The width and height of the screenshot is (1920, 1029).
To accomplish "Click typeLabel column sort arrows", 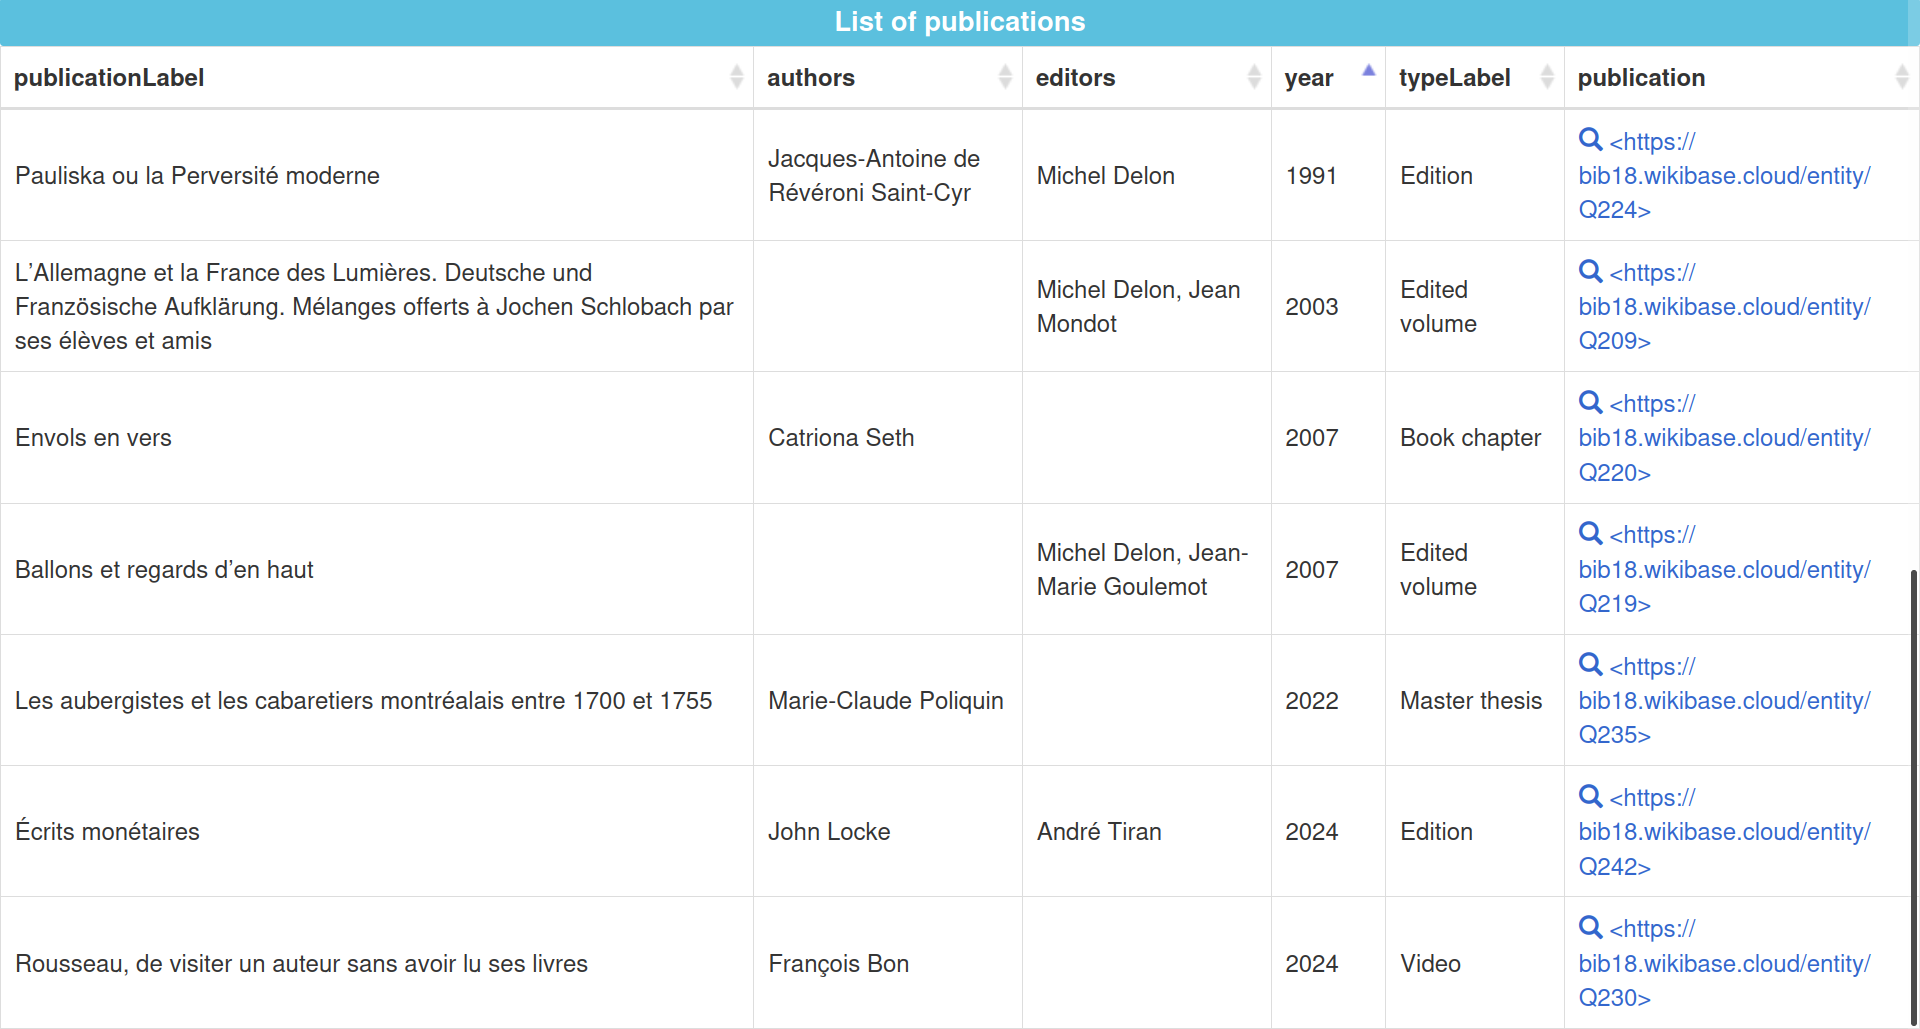I will click(1547, 77).
